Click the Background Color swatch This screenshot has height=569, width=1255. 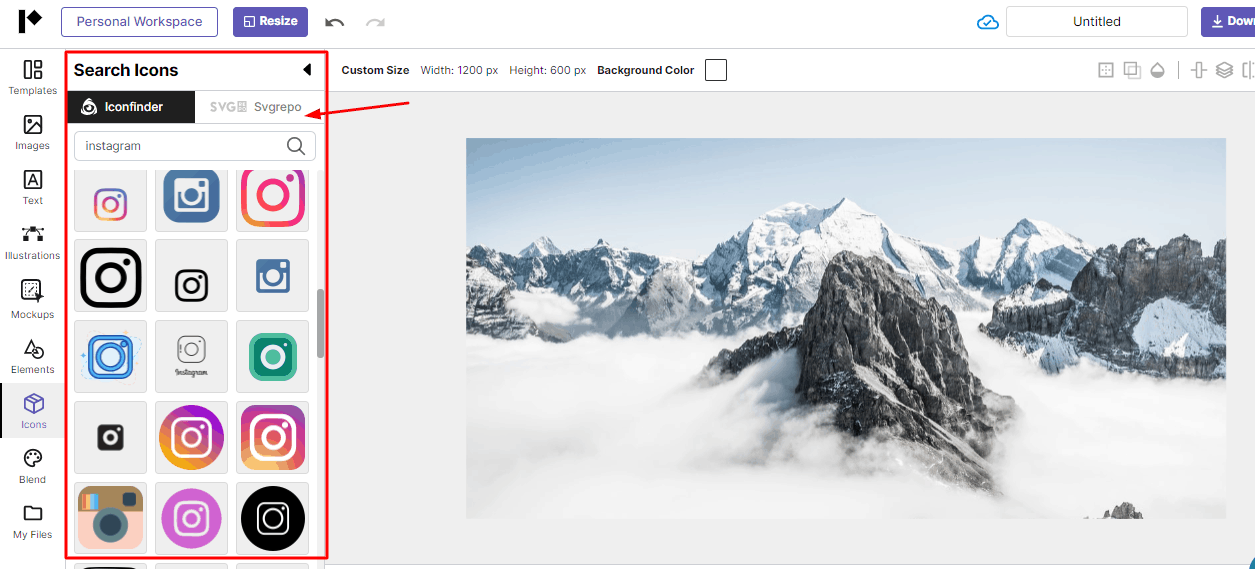click(715, 70)
